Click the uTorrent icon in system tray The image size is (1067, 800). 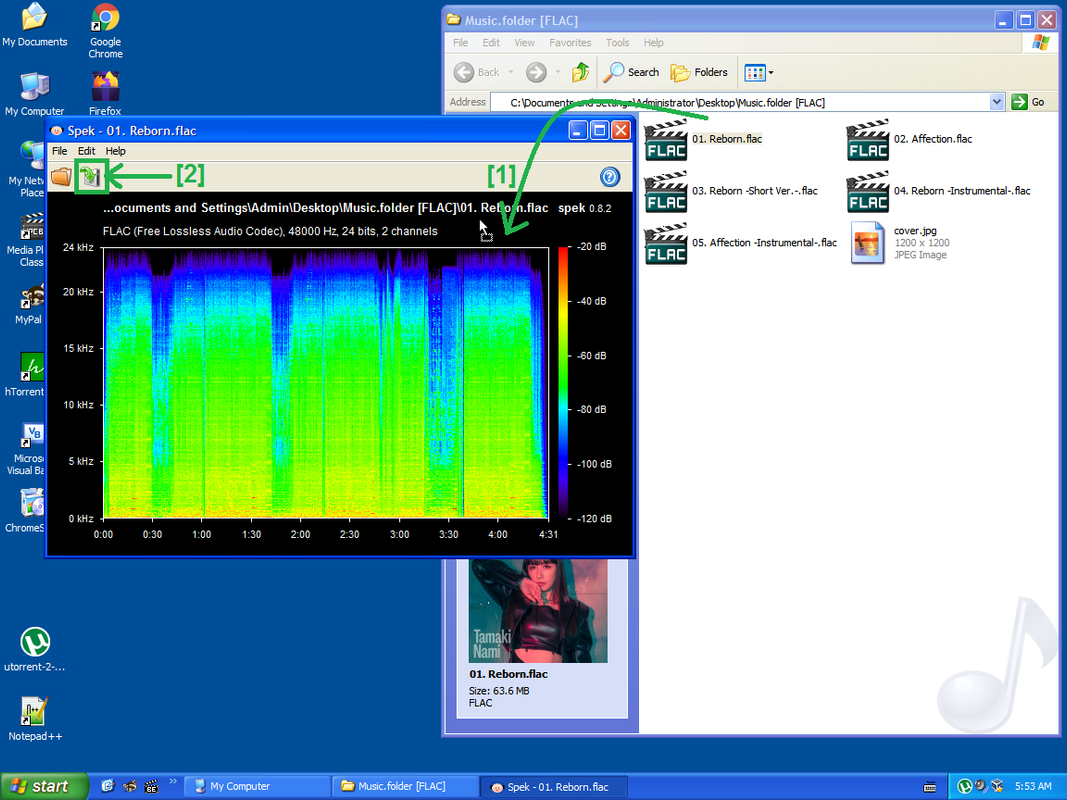tap(964, 786)
